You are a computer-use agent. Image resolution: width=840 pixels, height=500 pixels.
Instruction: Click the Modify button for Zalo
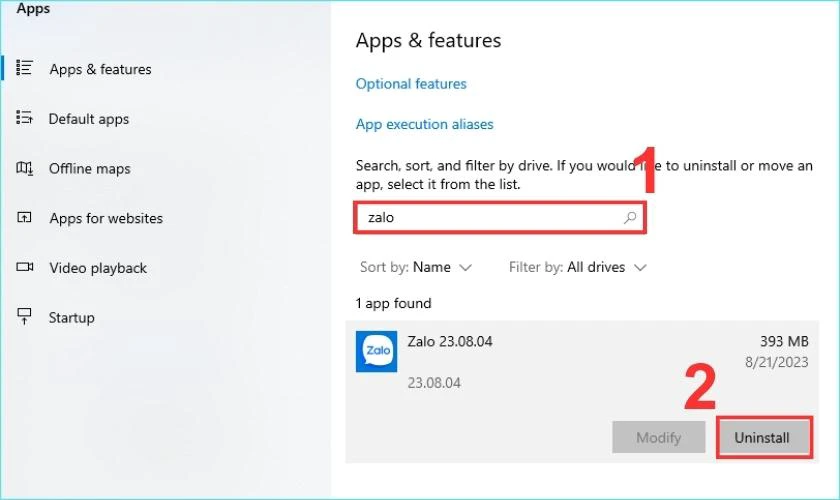pyautogui.click(x=658, y=437)
